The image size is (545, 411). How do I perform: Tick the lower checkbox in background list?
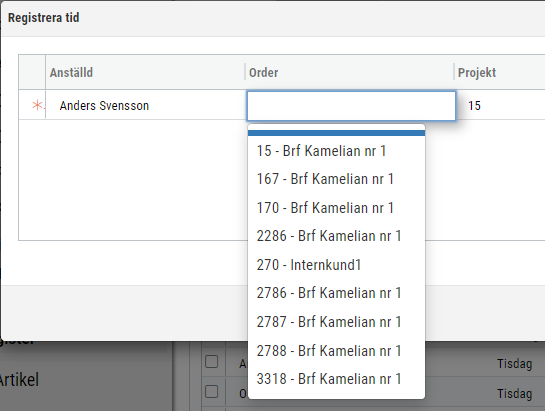(211, 392)
